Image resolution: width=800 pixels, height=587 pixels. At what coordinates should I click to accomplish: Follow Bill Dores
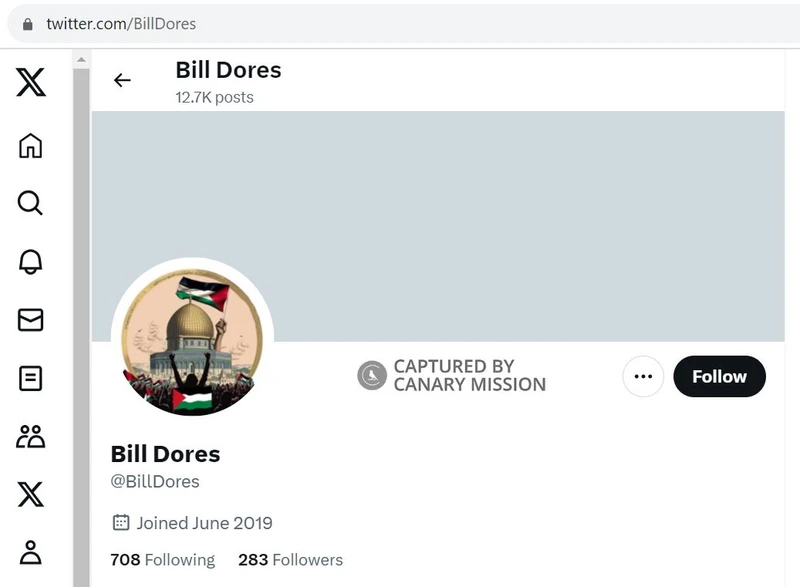click(719, 377)
